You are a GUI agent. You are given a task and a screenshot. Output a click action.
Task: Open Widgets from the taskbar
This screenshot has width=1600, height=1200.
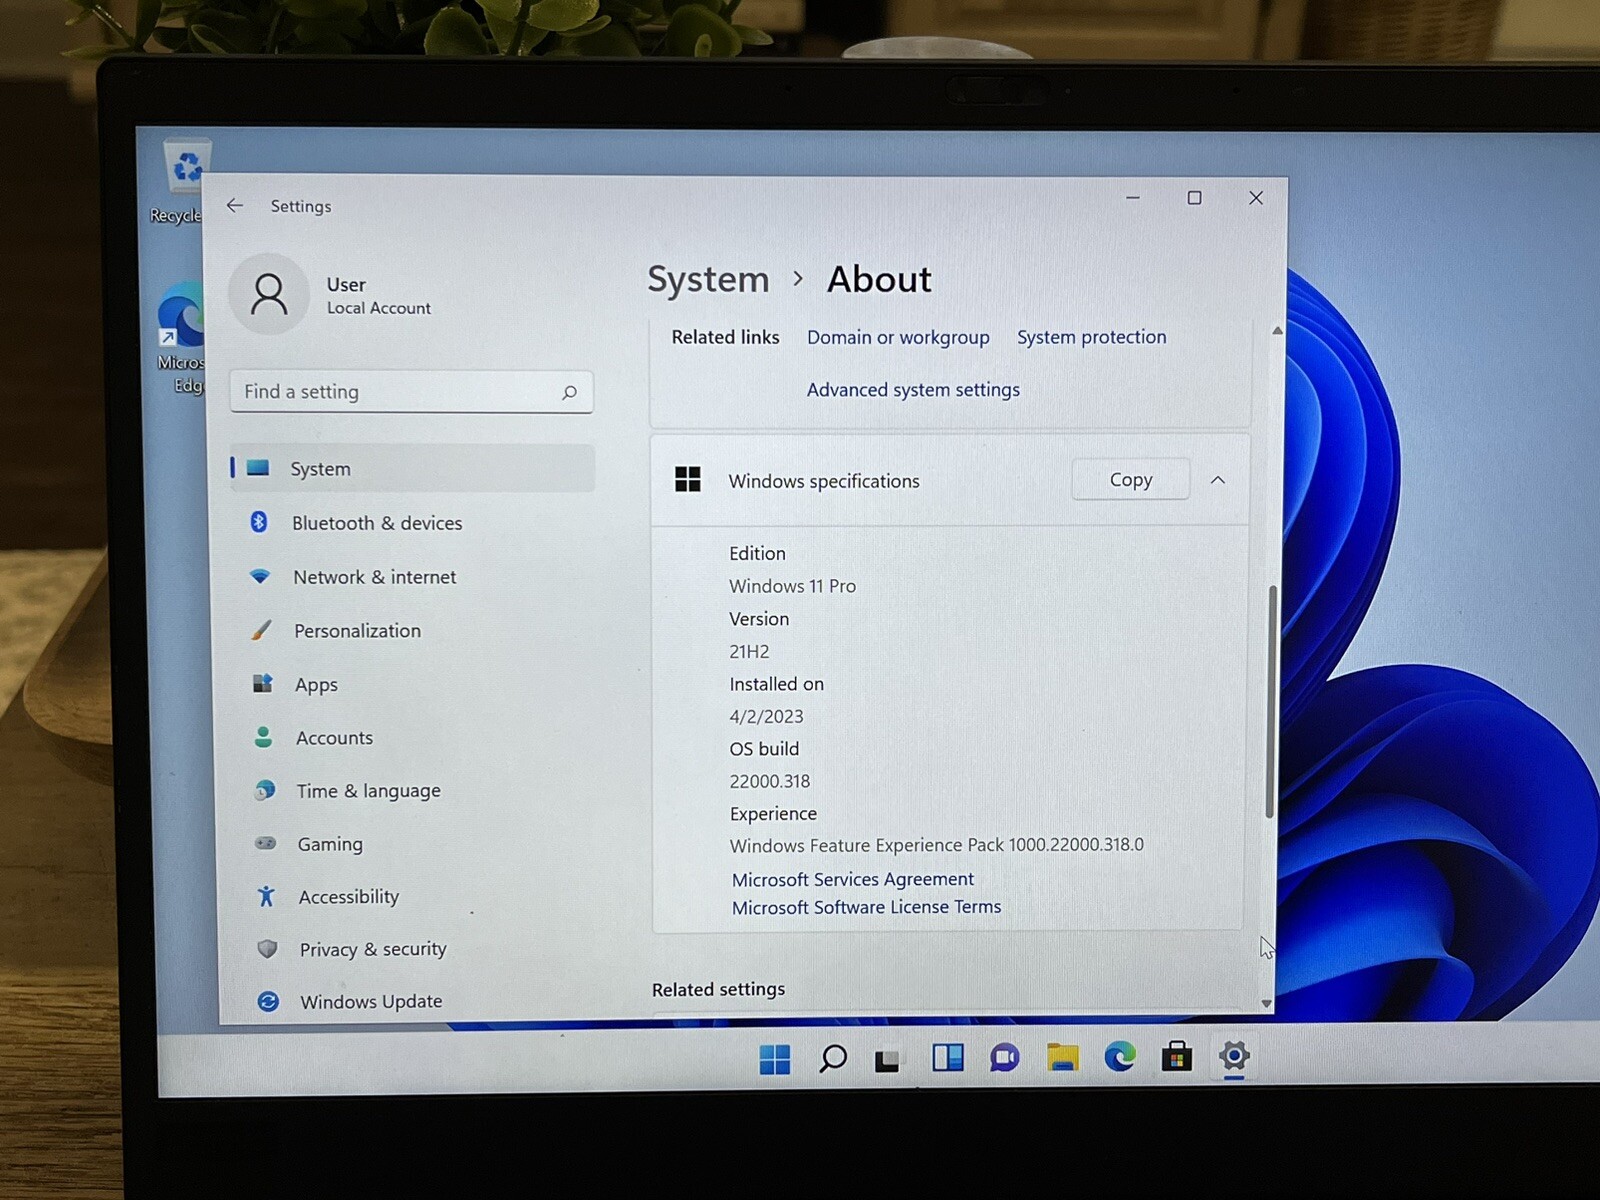click(x=947, y=1057)
